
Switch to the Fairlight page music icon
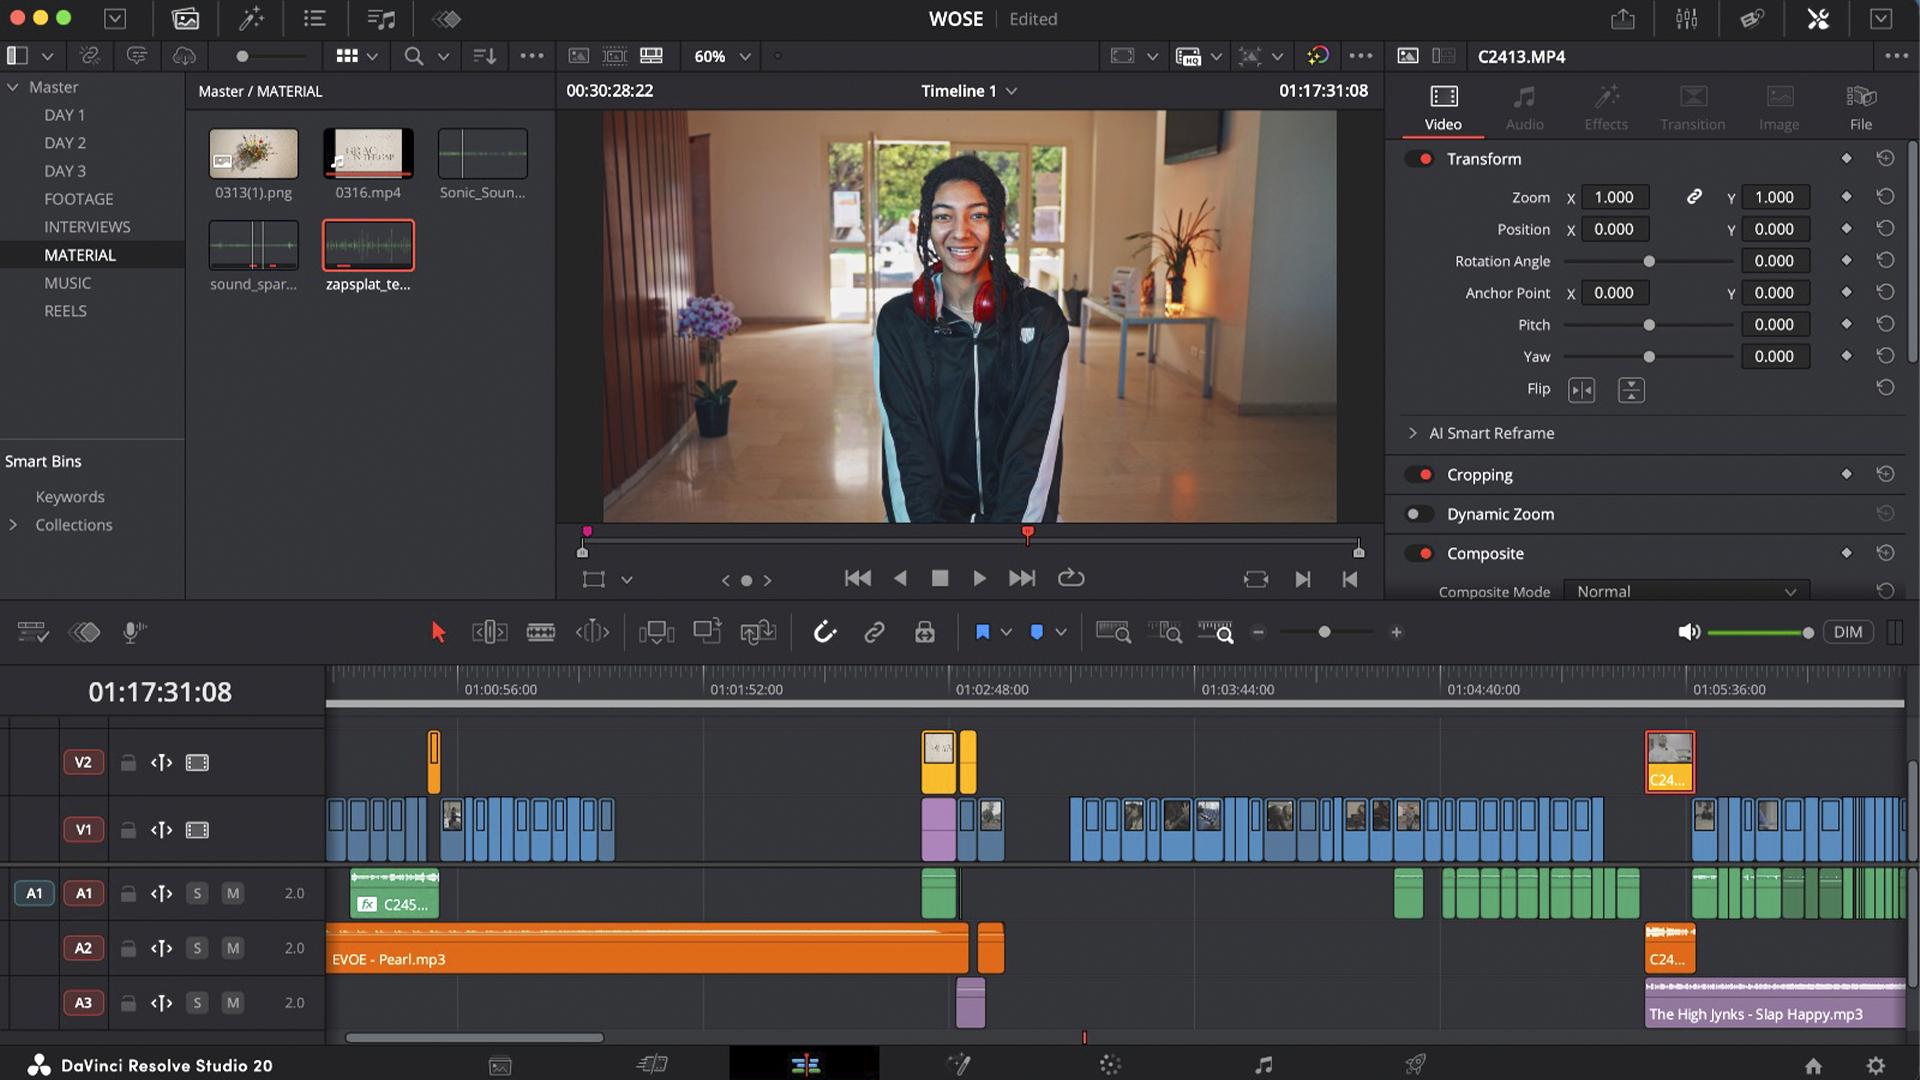[1264, 1065]
